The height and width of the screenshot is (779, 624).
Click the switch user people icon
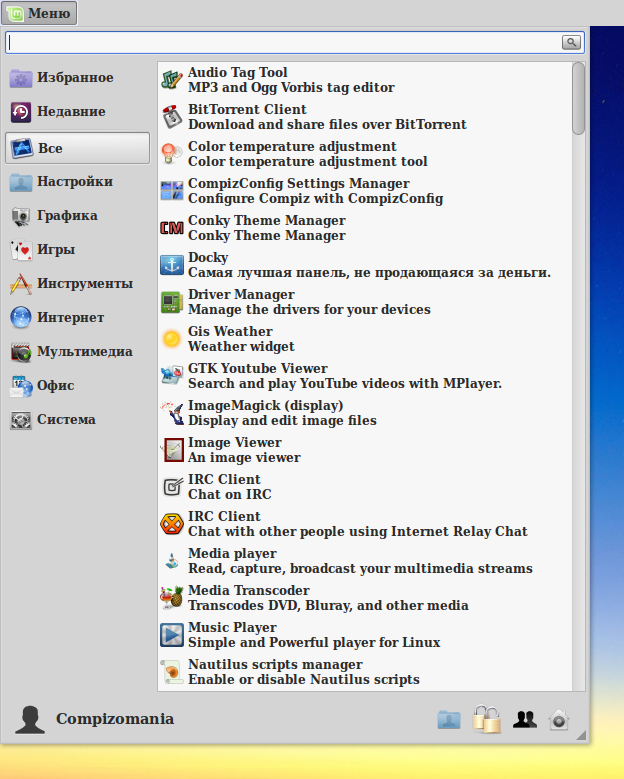(525, 719)
